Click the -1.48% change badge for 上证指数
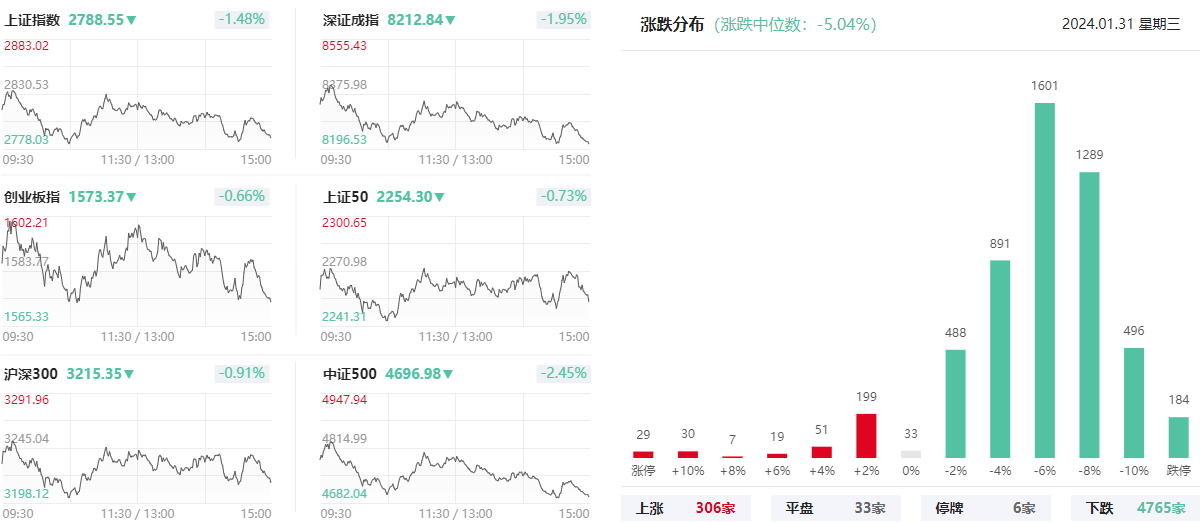Viewport: 1200px width, 523px height. coord(244,20)
